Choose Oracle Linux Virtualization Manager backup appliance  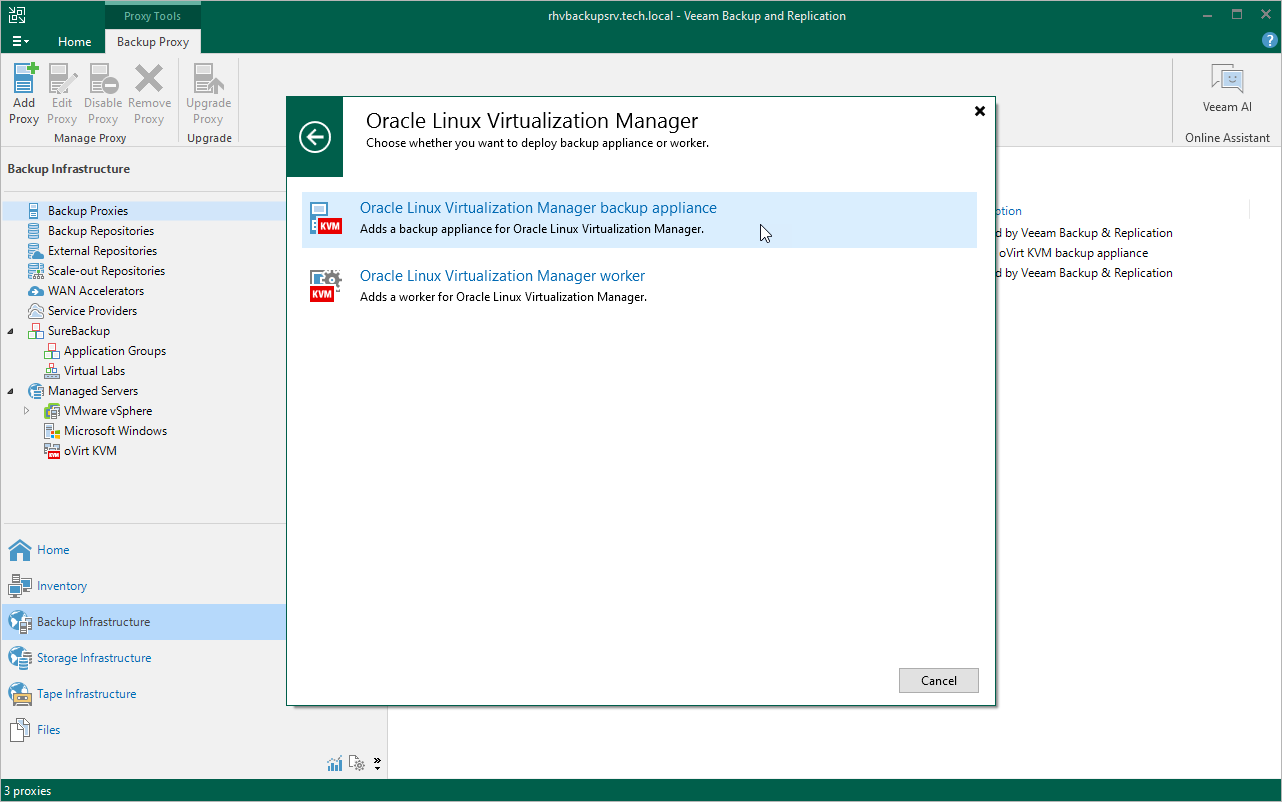click(x=639, y=220)
